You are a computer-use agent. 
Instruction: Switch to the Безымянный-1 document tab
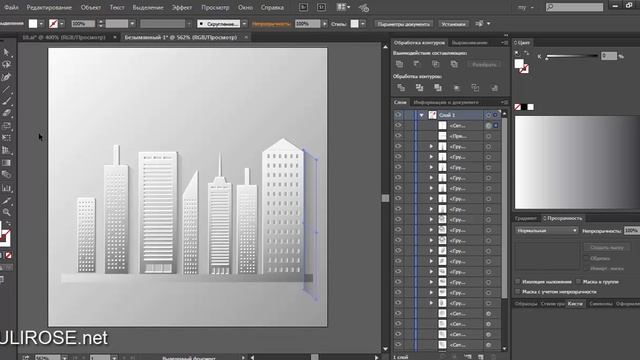tap(181, 37)
